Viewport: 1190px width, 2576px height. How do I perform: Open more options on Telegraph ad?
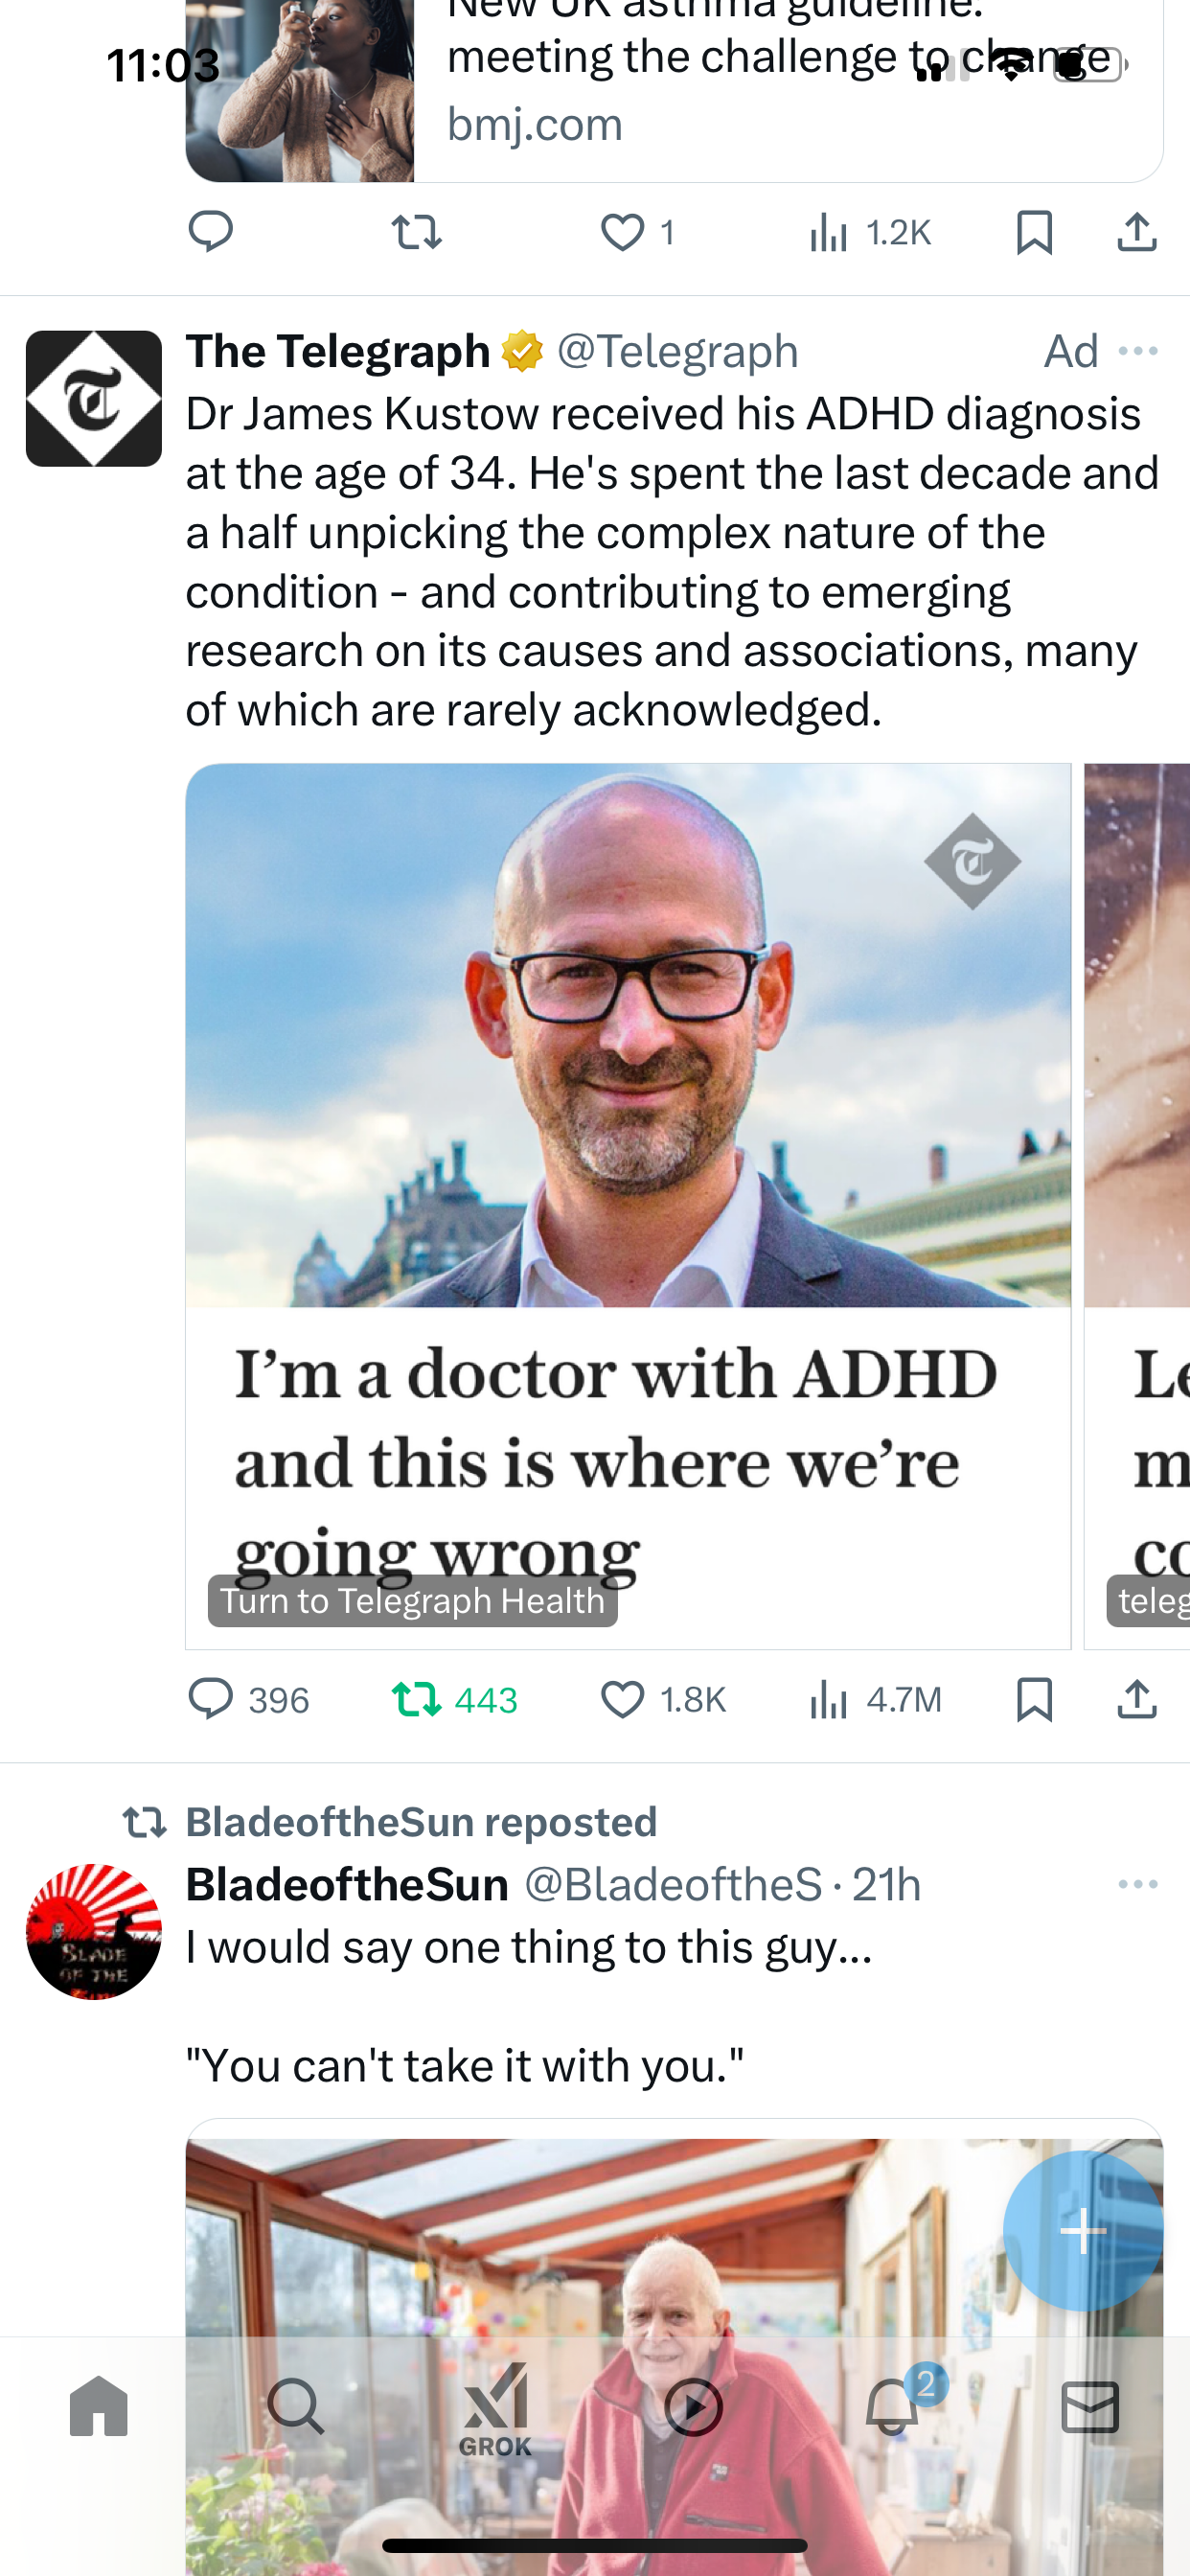[1138, 351]
